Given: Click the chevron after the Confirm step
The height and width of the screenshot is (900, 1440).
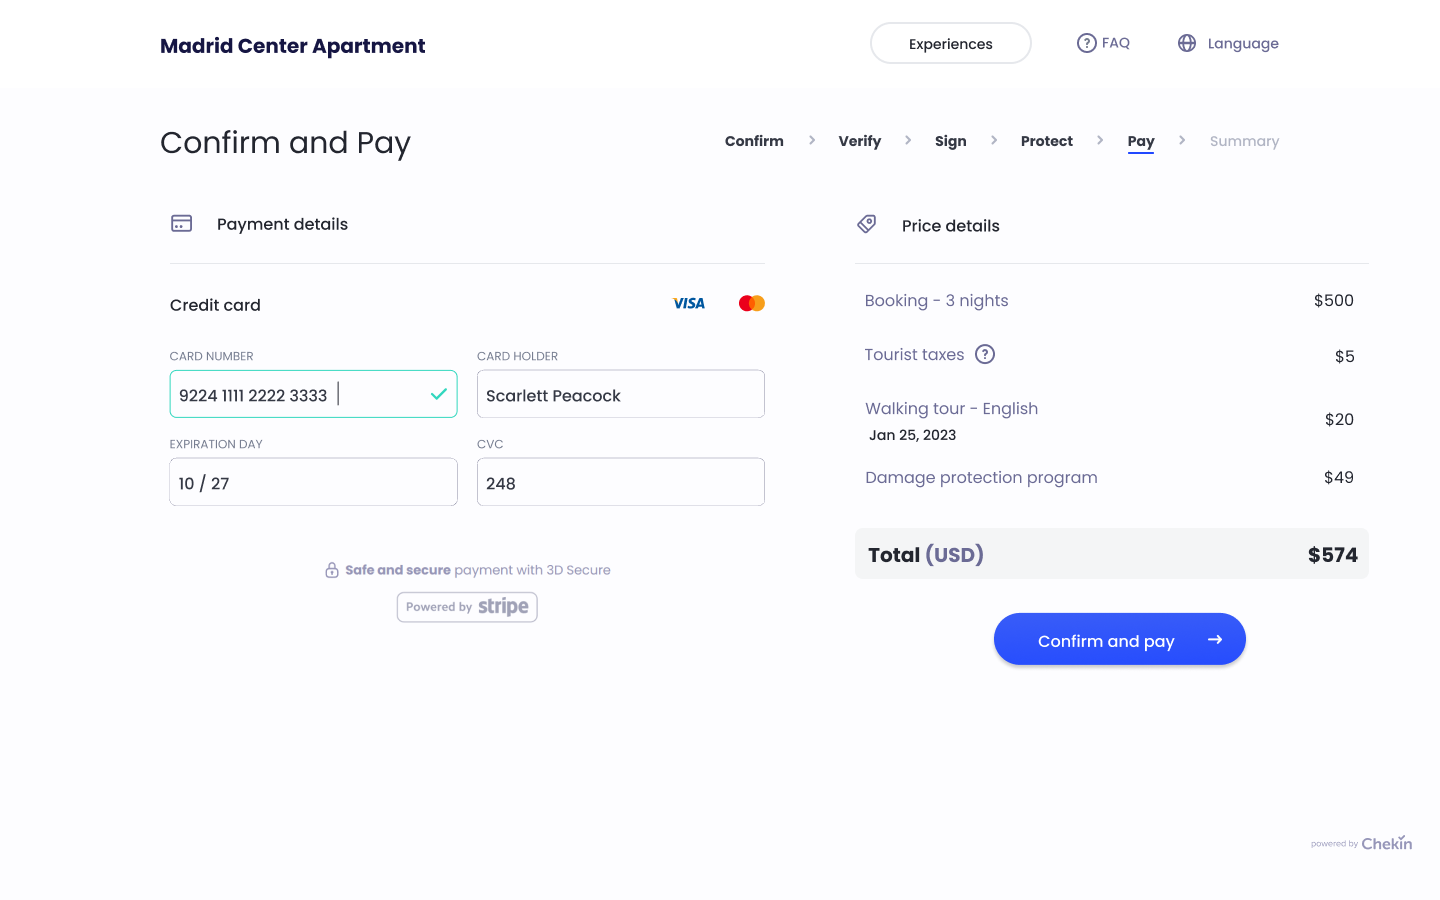Looking at the screenshot, I should click(812, 140).
